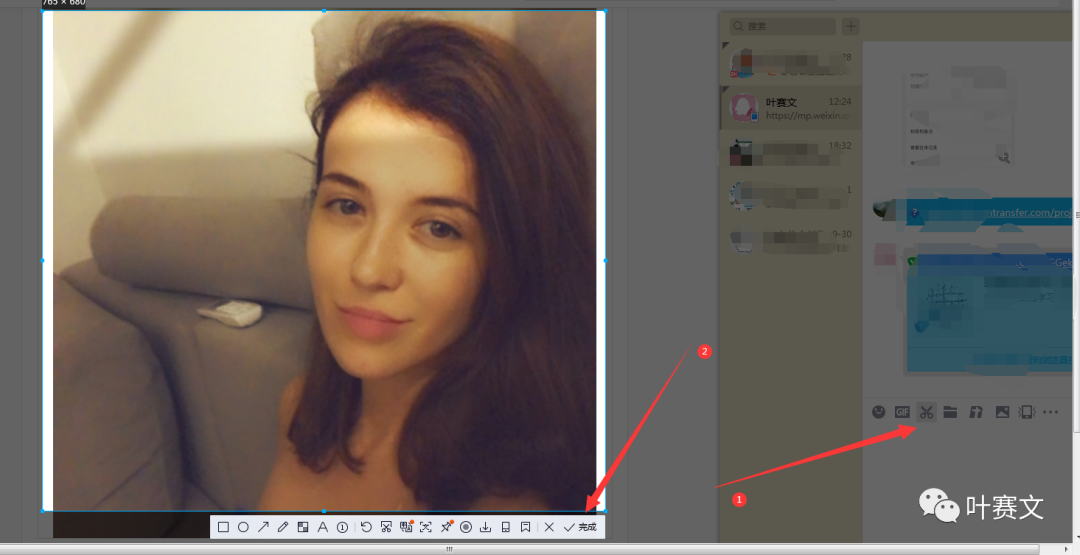Select the mosaic blur tool
The width and height of the screenshot is (1080, 555).
click(302, 527)
